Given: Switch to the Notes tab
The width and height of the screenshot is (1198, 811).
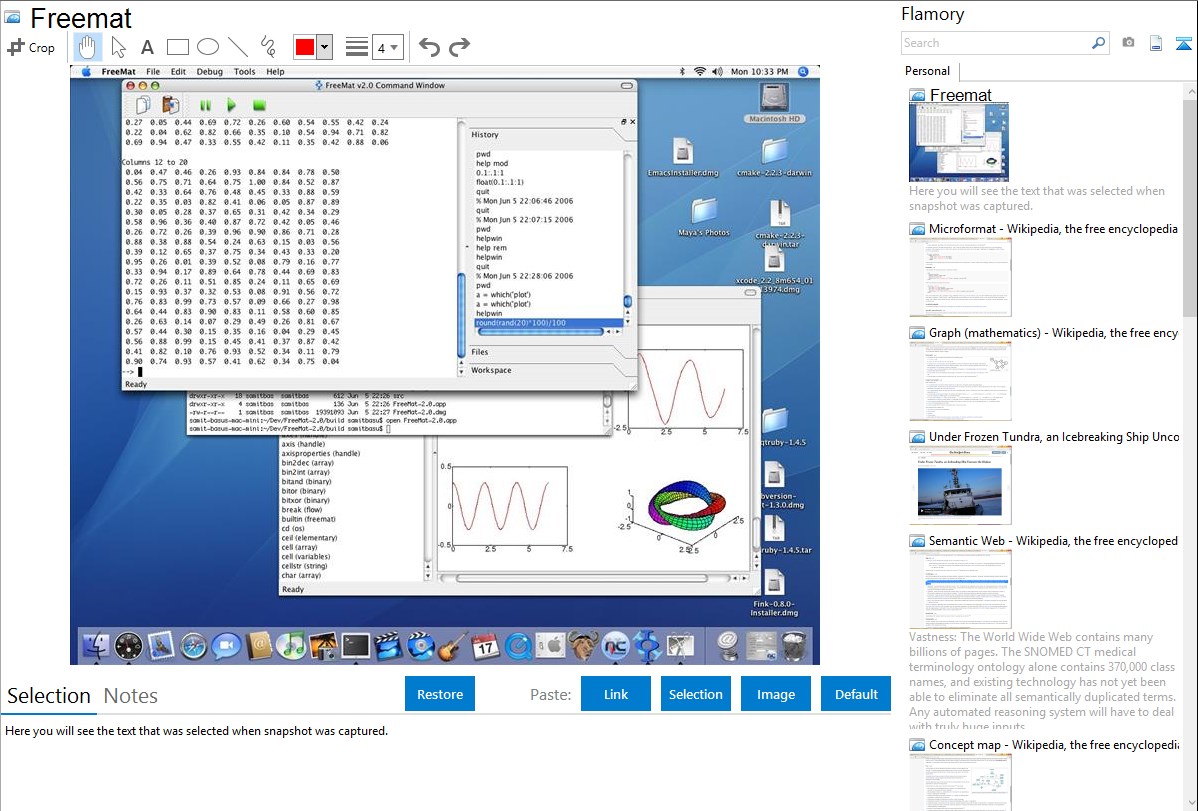Looking at the screenshot, I should 131,696.
